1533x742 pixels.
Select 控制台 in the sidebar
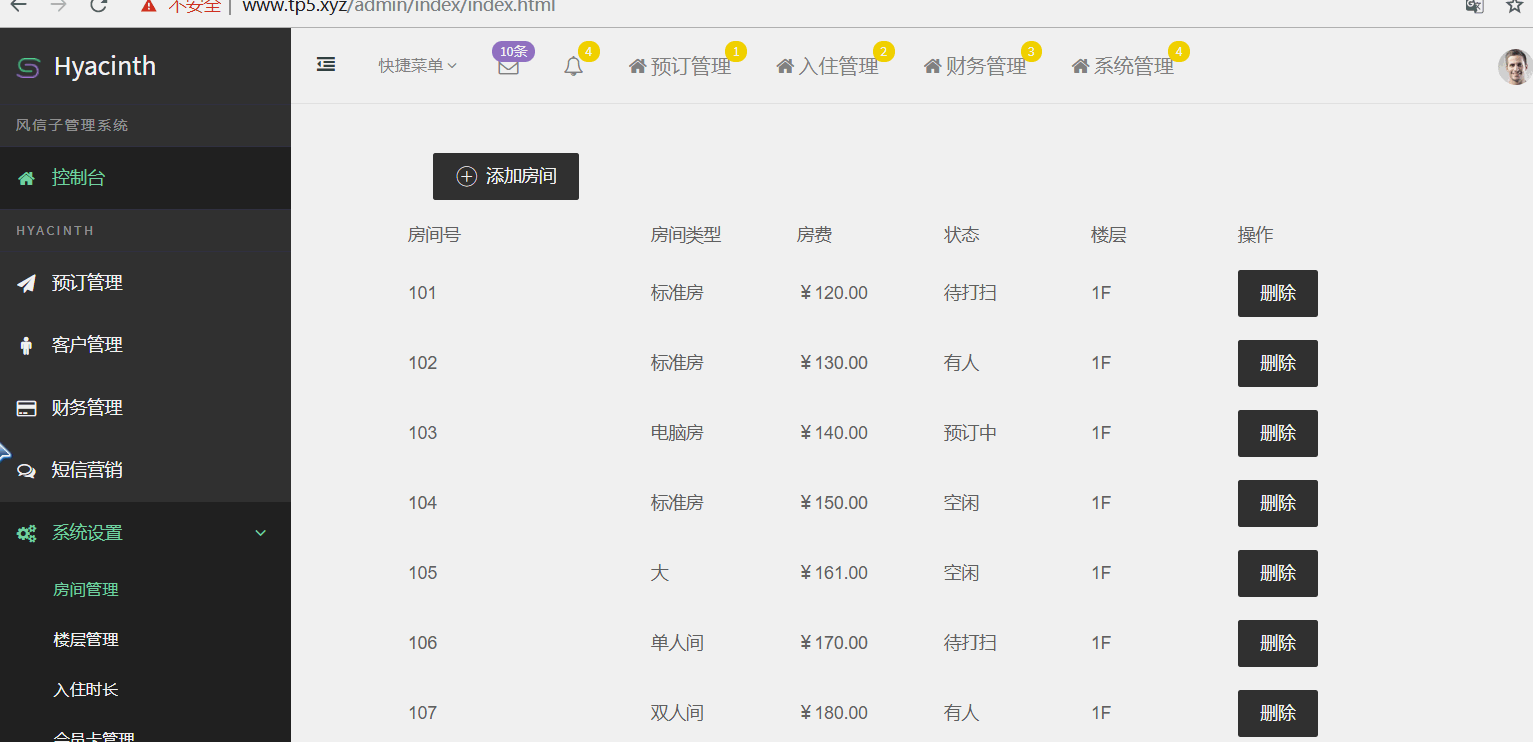point(78,178)
